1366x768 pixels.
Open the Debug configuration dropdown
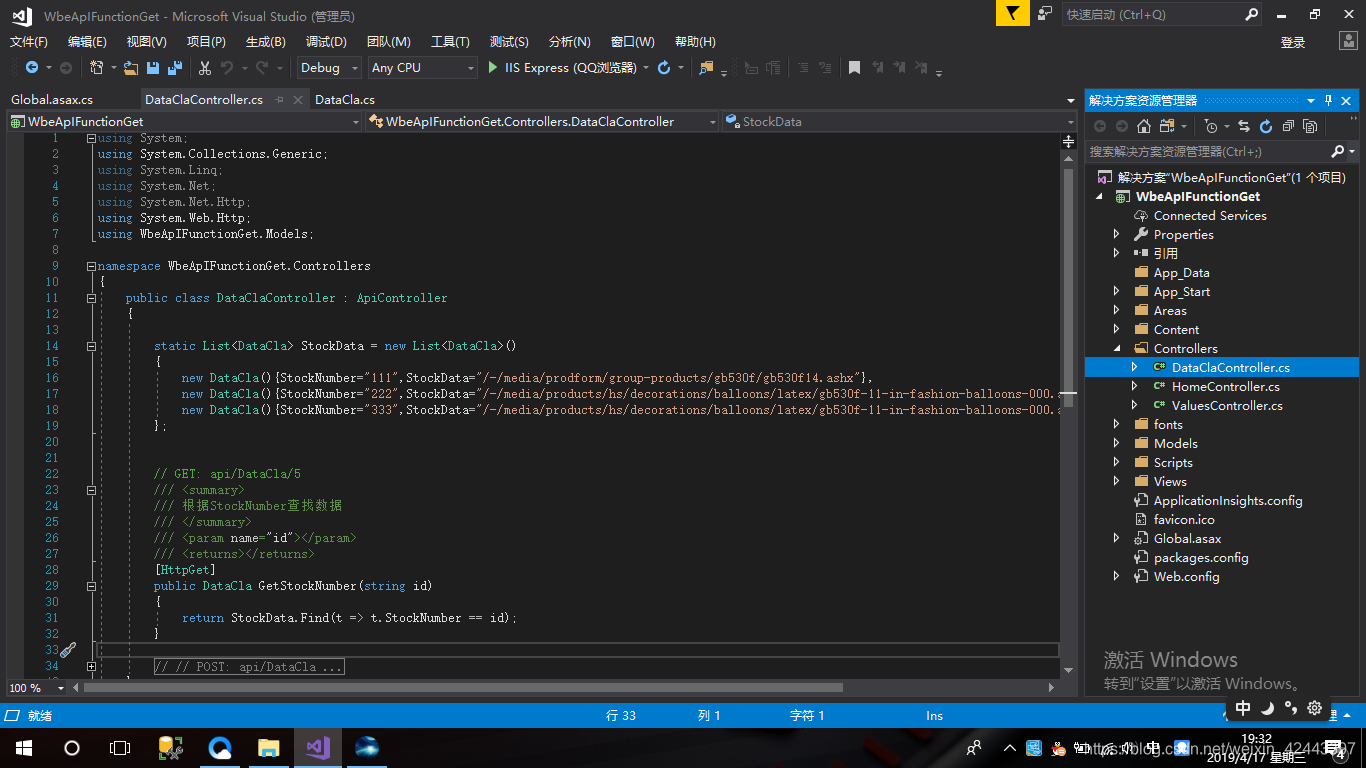[329, 68]
